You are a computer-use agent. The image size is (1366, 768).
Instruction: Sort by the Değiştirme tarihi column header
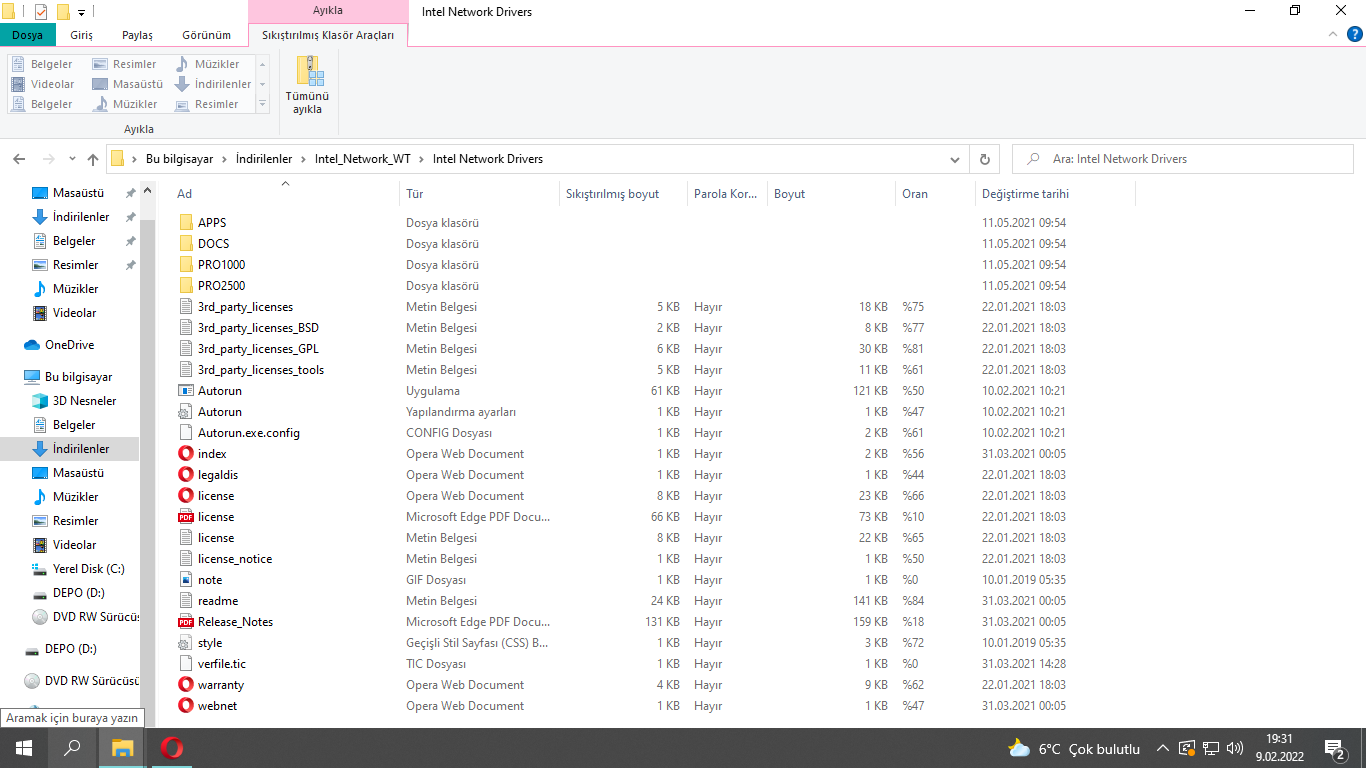pyautogui.click(x=1055, y=194)
